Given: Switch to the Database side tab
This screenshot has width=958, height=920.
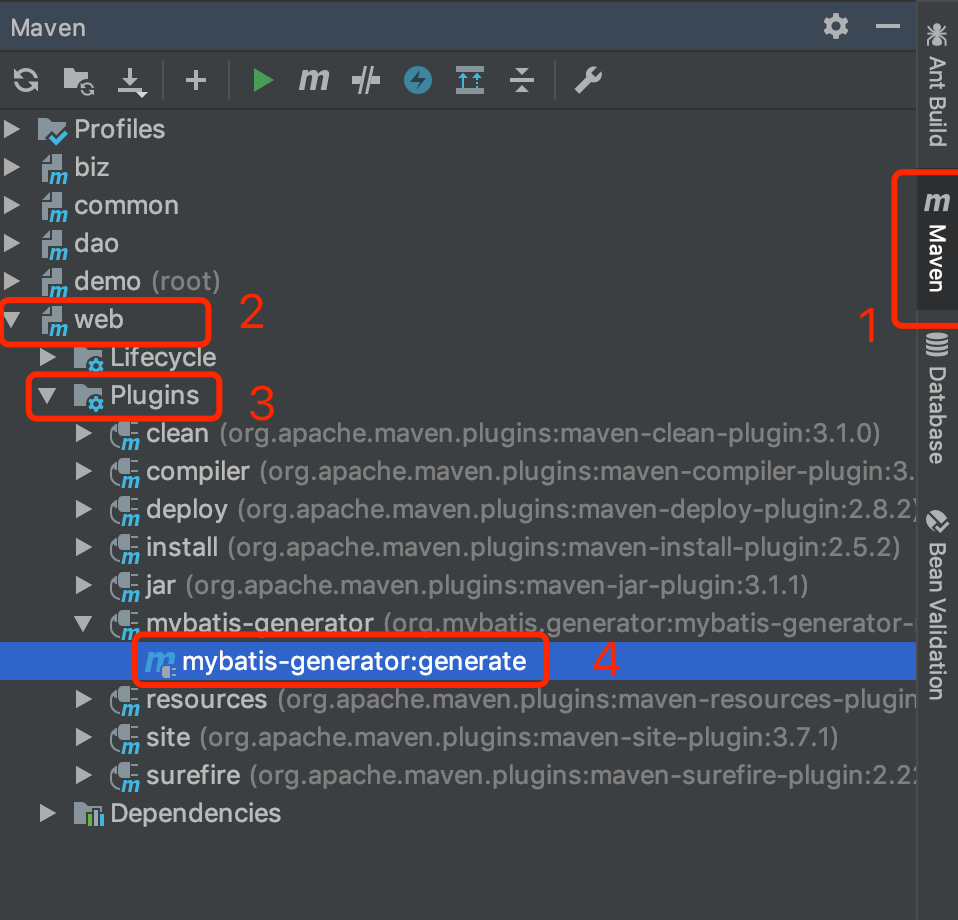Looking at the screenshot, I should tap(937, 400).
